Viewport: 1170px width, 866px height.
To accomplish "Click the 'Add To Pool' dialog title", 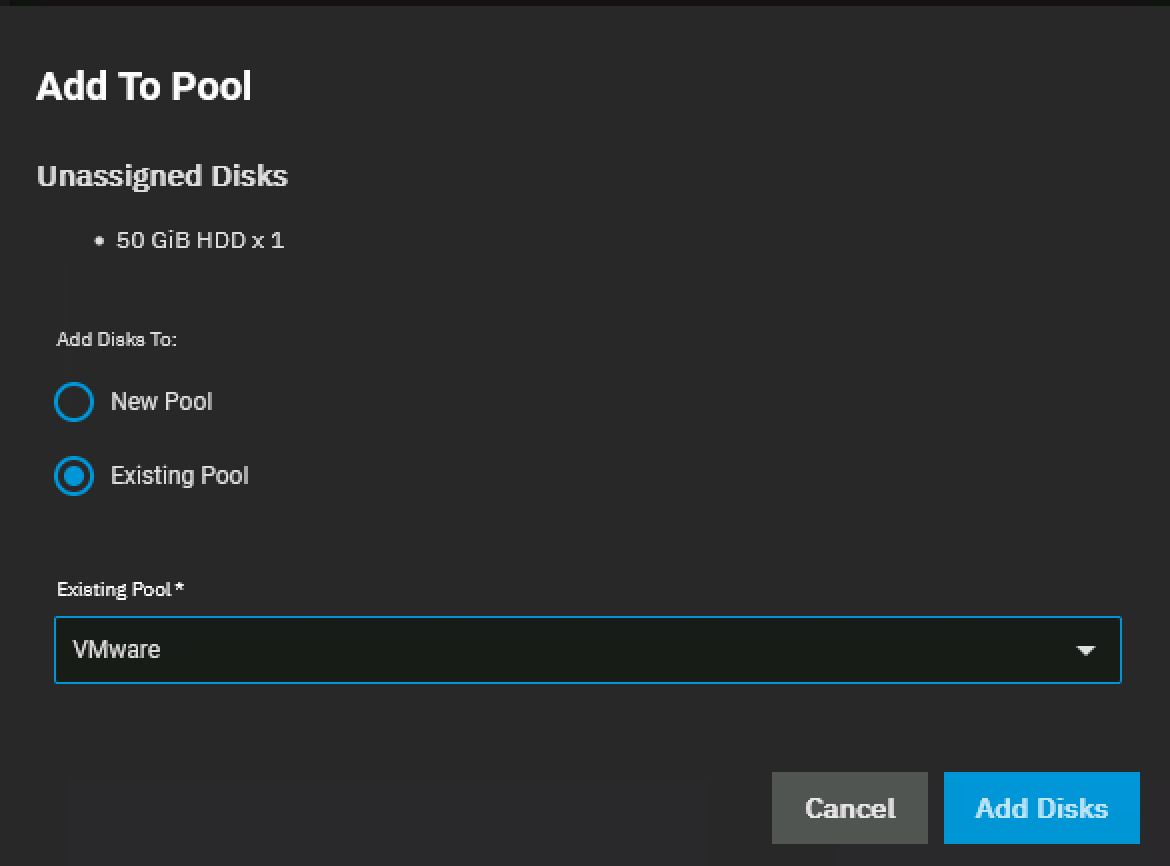I will pos(144,87).
